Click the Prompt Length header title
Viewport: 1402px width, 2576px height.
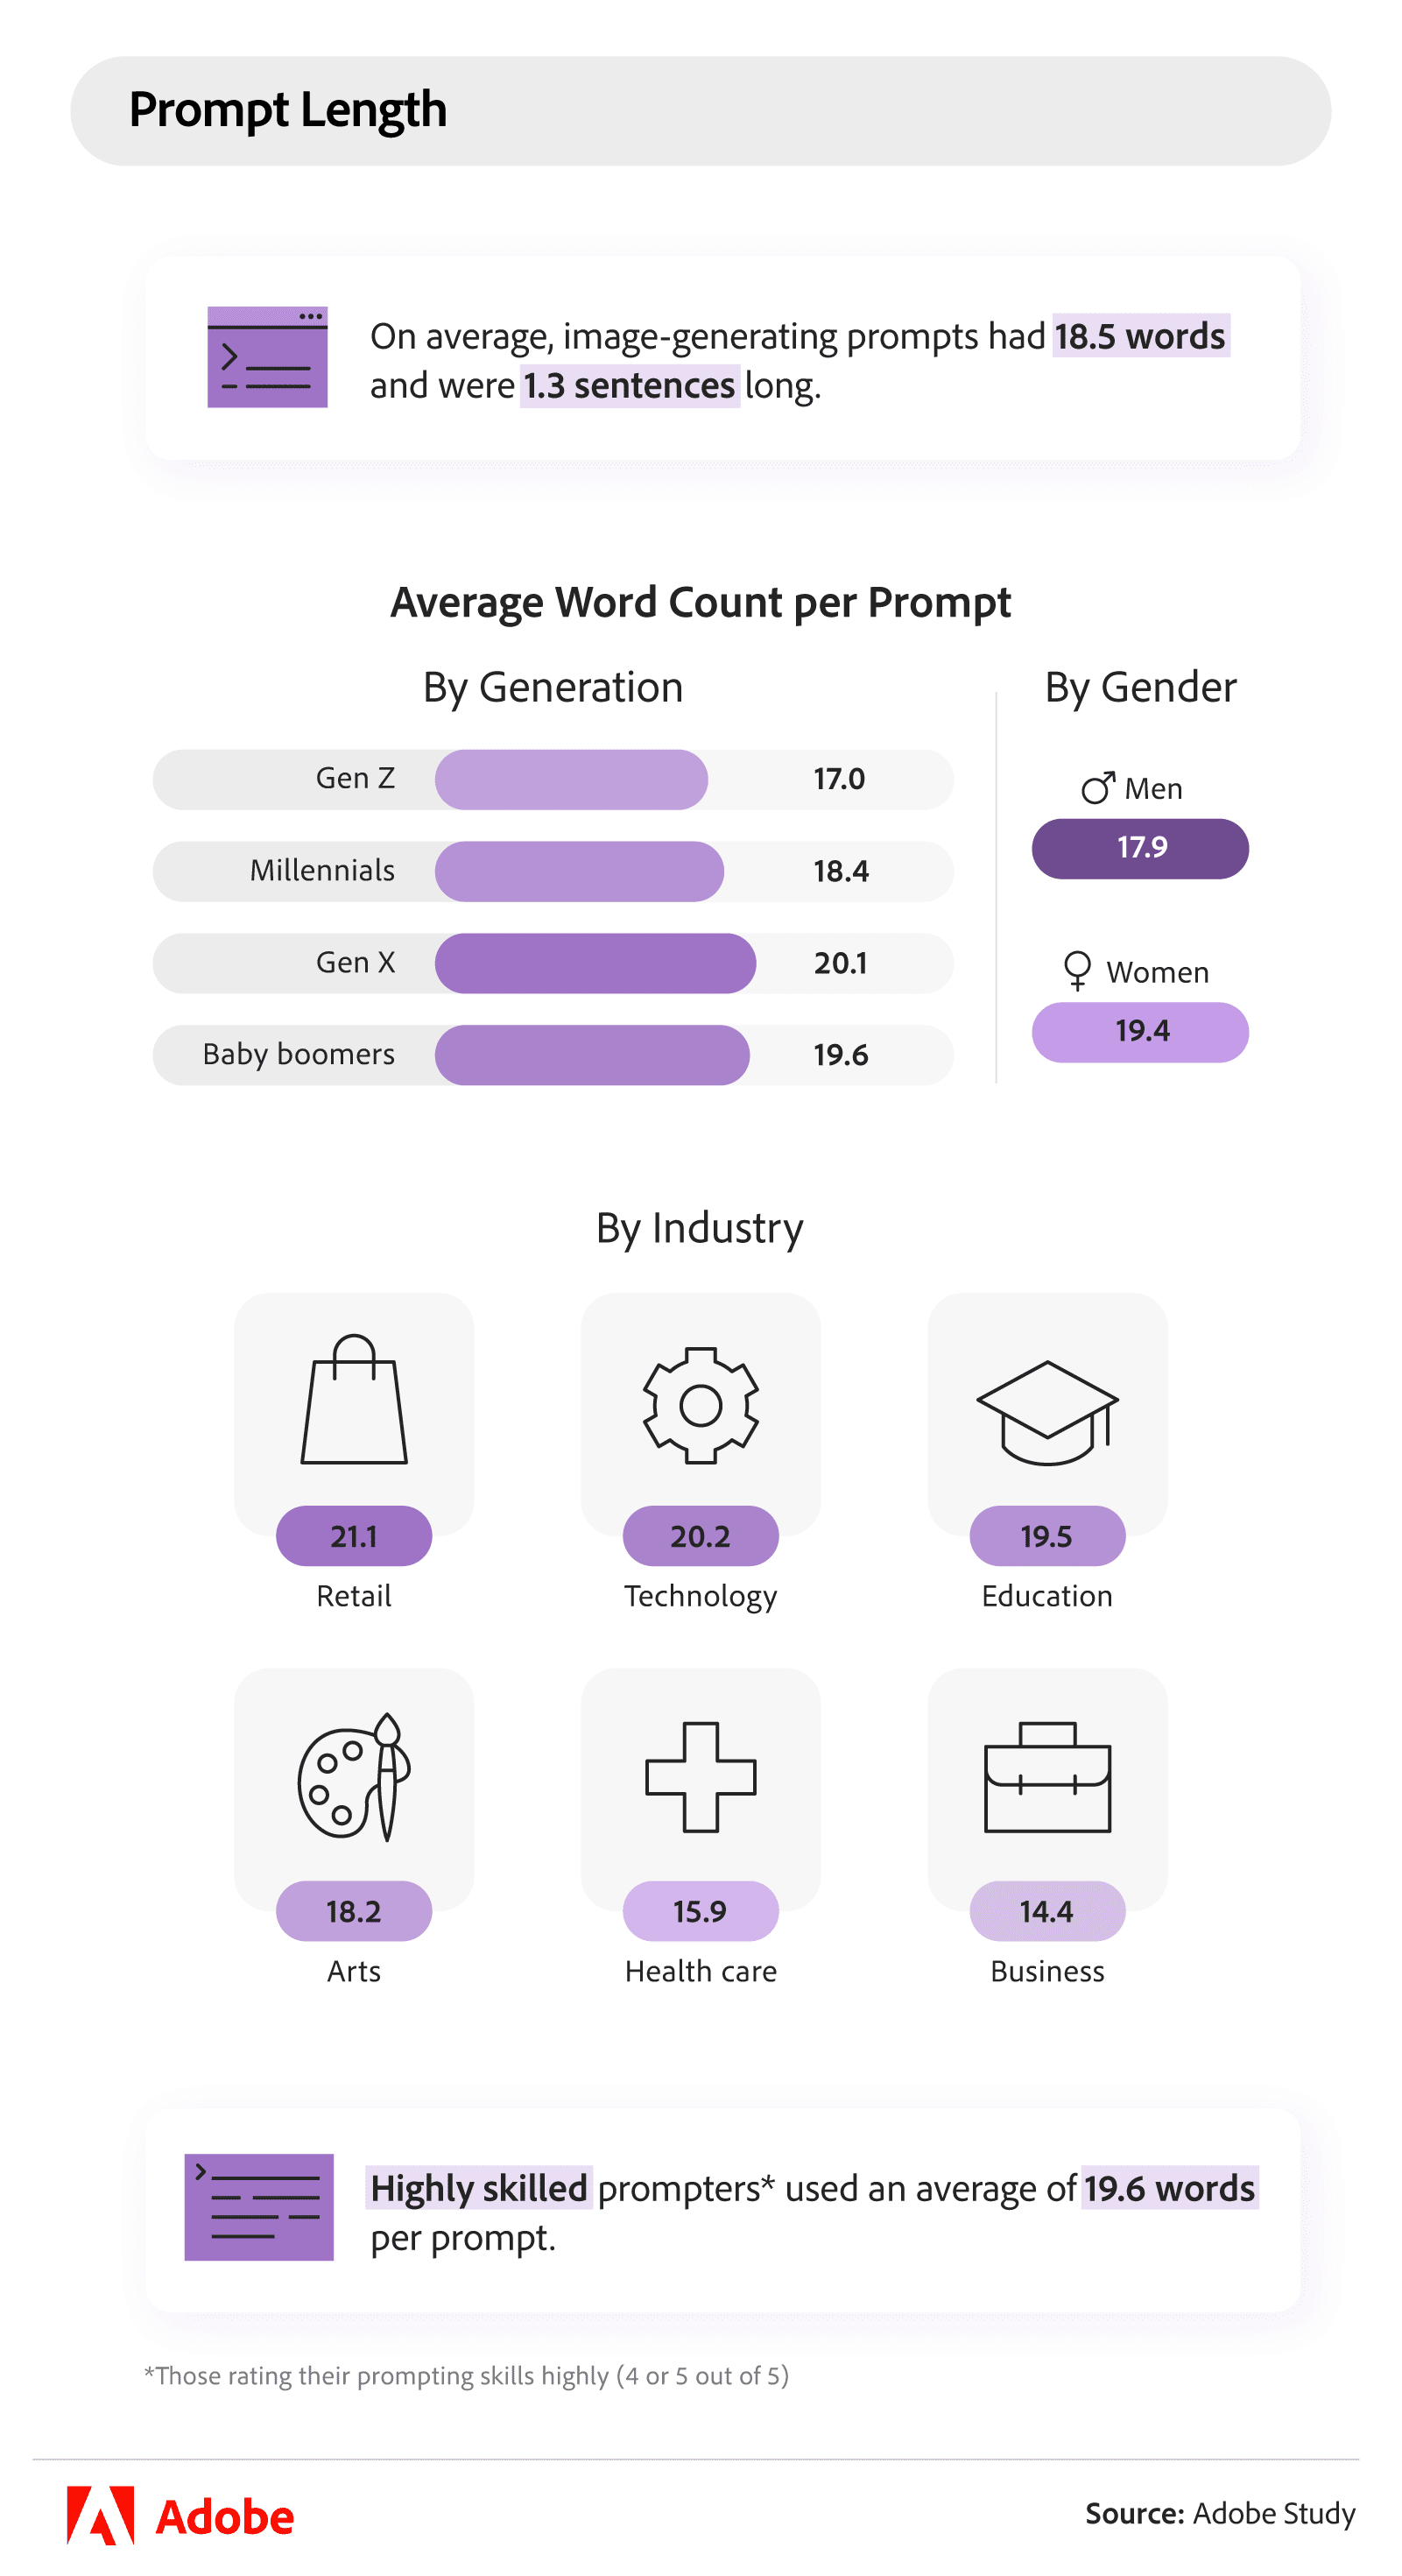[288, 110]
